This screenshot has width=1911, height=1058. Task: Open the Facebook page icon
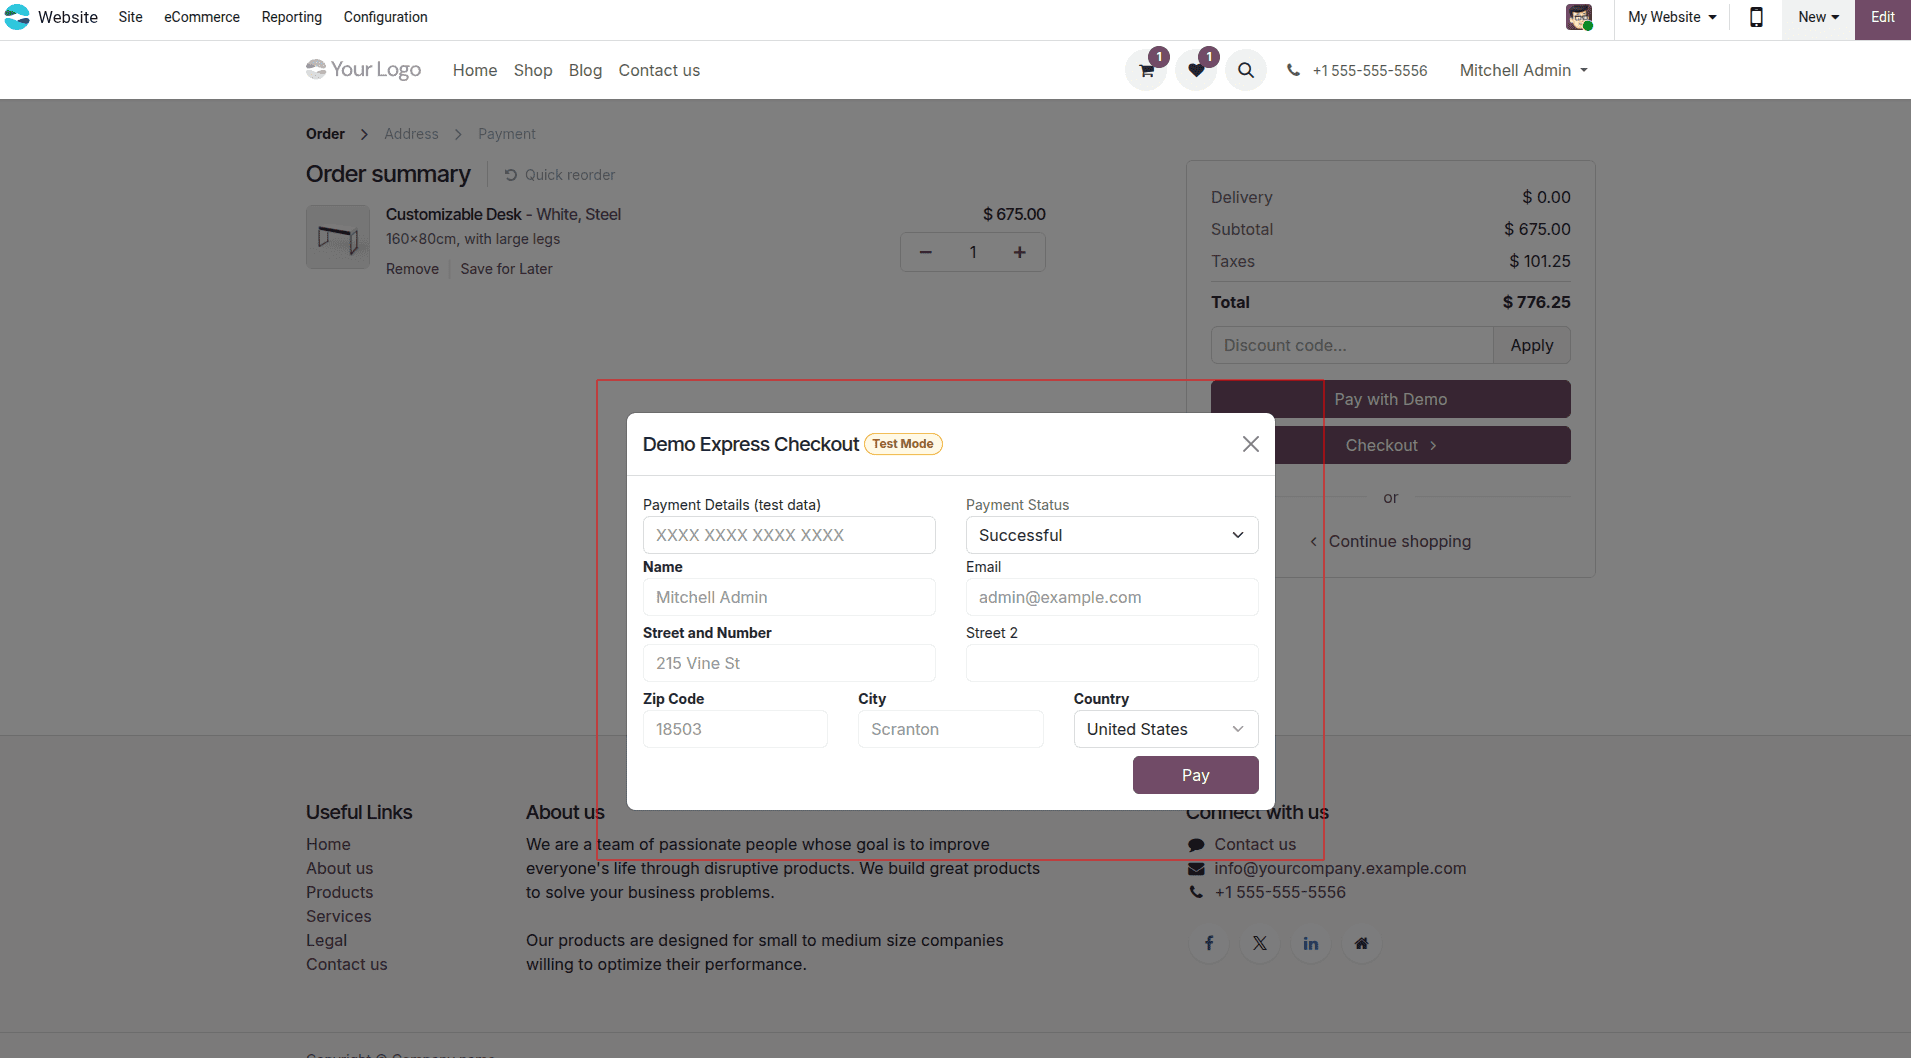coord(1208,943)
